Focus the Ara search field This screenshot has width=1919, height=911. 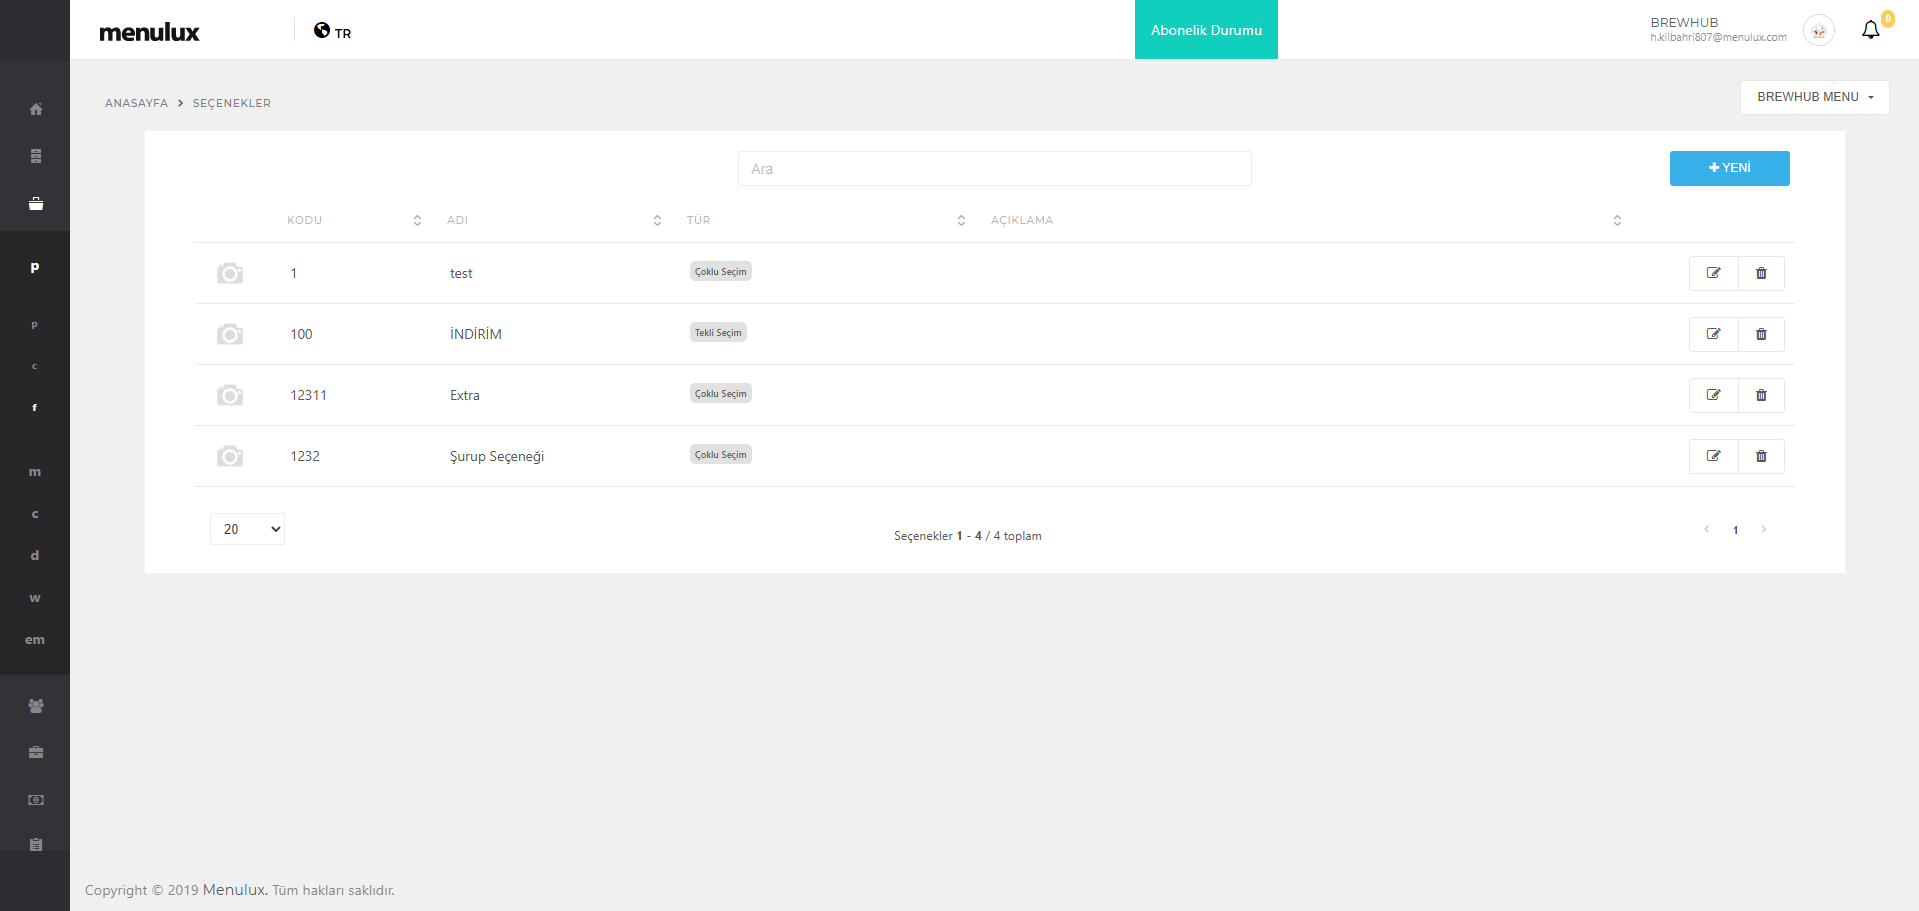click(x=994, y=169)
